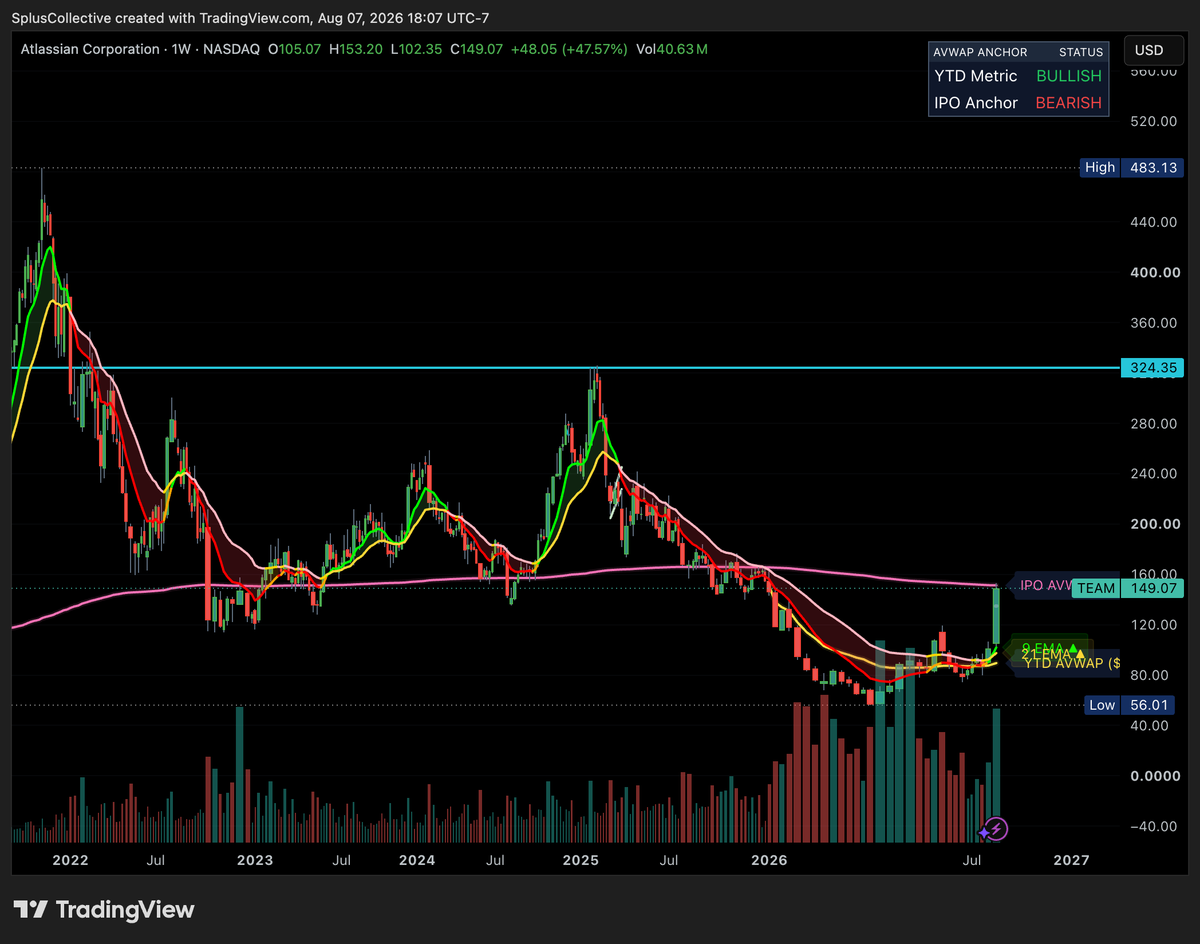Click the low value L102.35
Viewport: 1200px width, 944px height.
coord(416,49)
